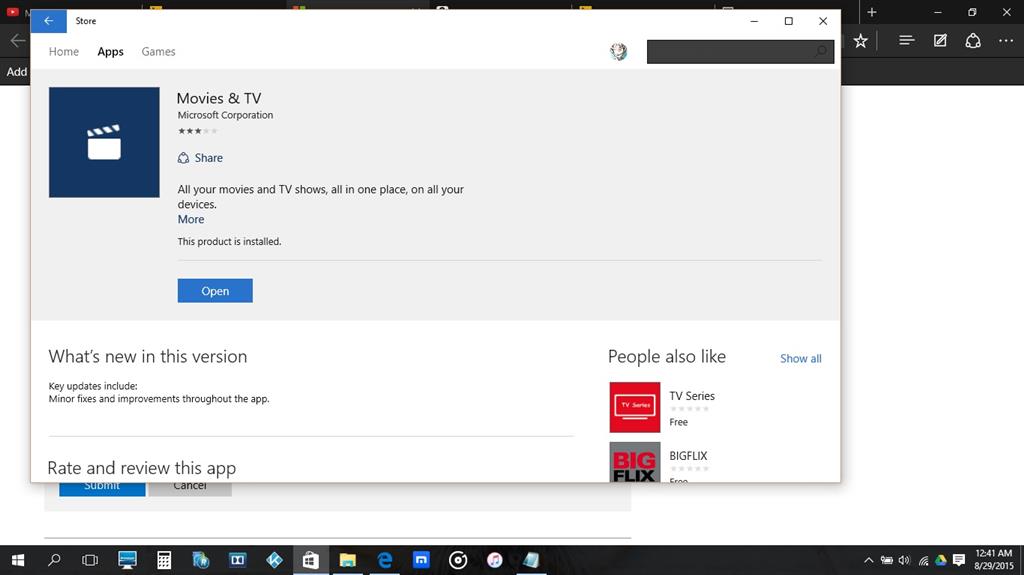Screen dimensions: 1024x575
Task: Open the Kodi taskbar icon
Action: [x=274, y=560]
